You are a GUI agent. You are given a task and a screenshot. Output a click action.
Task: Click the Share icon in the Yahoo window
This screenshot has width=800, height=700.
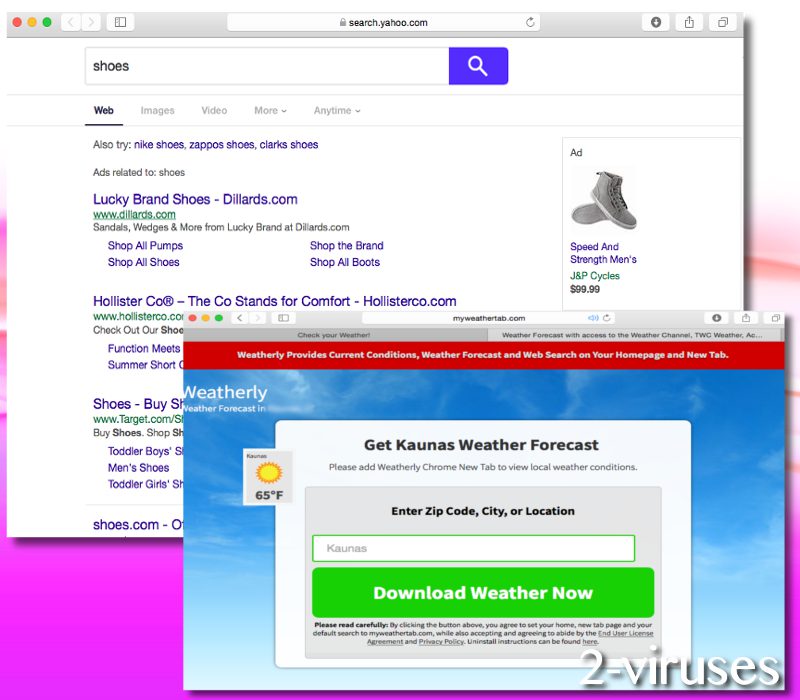click(x=688, y=21)
